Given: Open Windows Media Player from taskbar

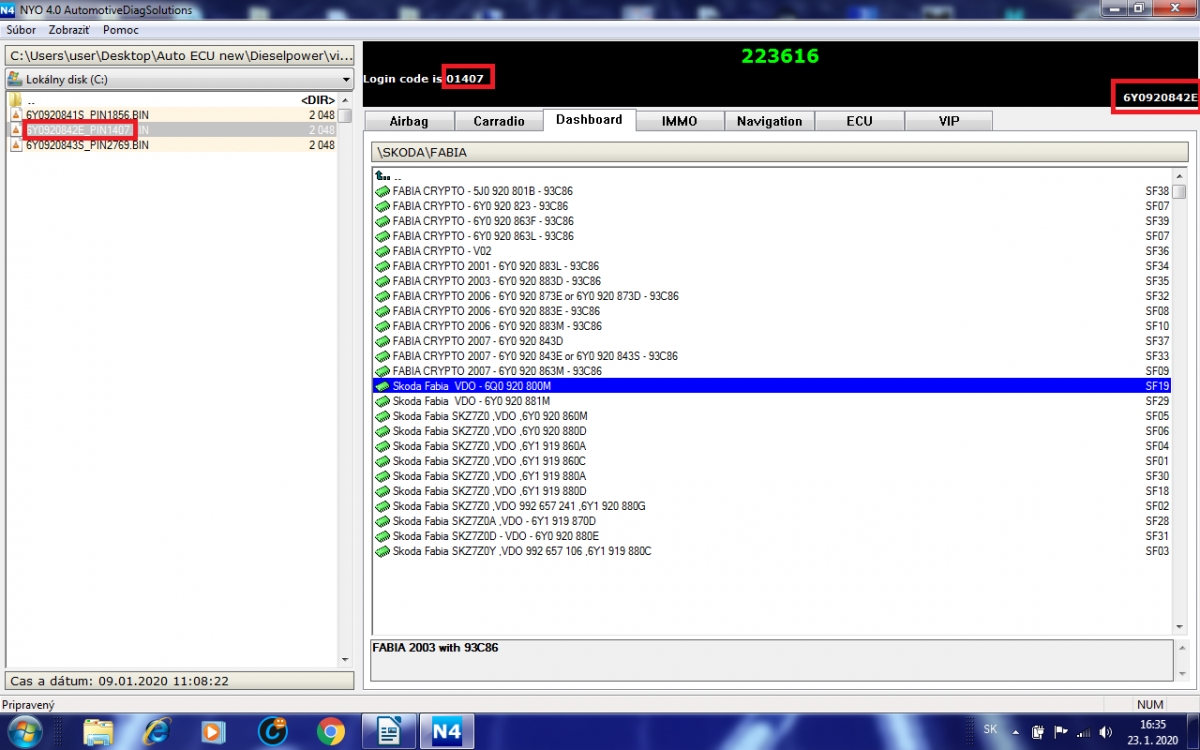Looking at the screenshot, I should (x=214, y=732).
